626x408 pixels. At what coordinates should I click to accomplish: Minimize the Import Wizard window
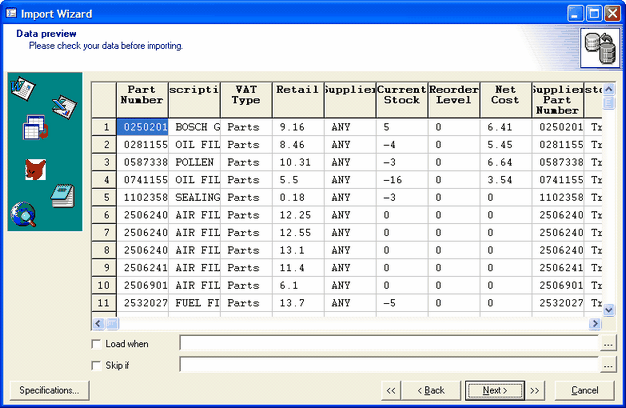575,14
